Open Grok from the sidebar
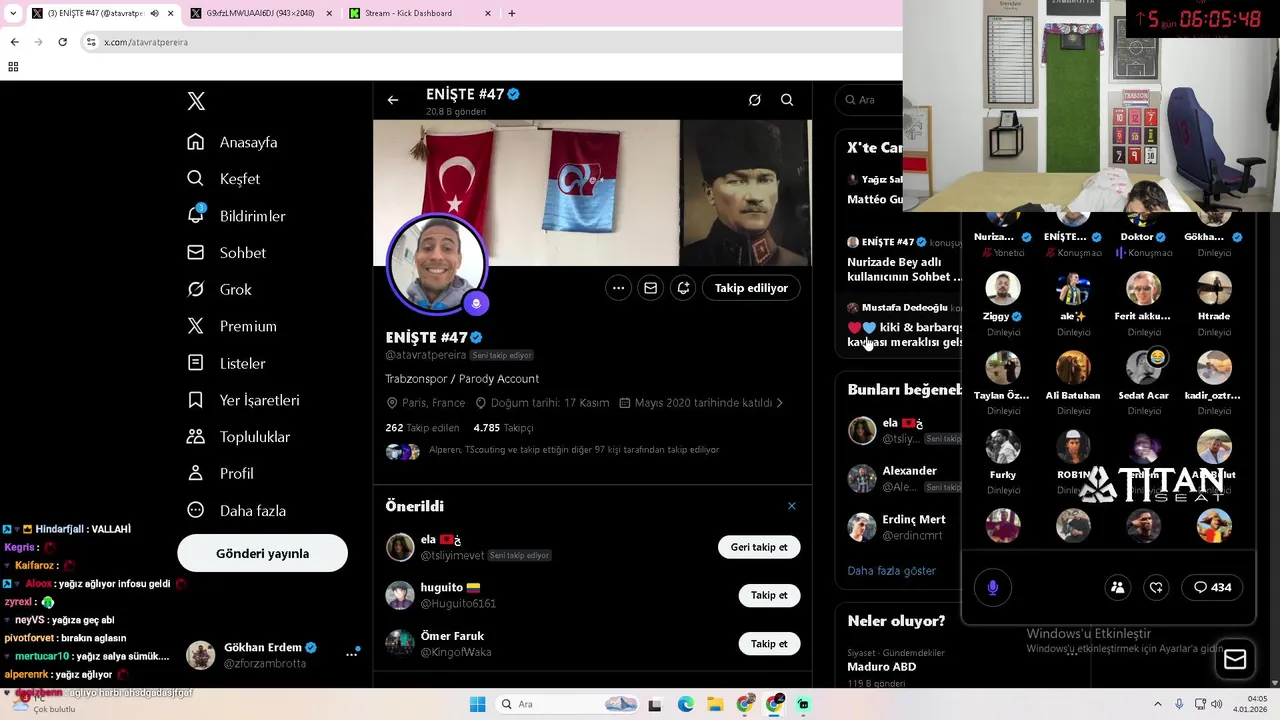 pos(219,289)
